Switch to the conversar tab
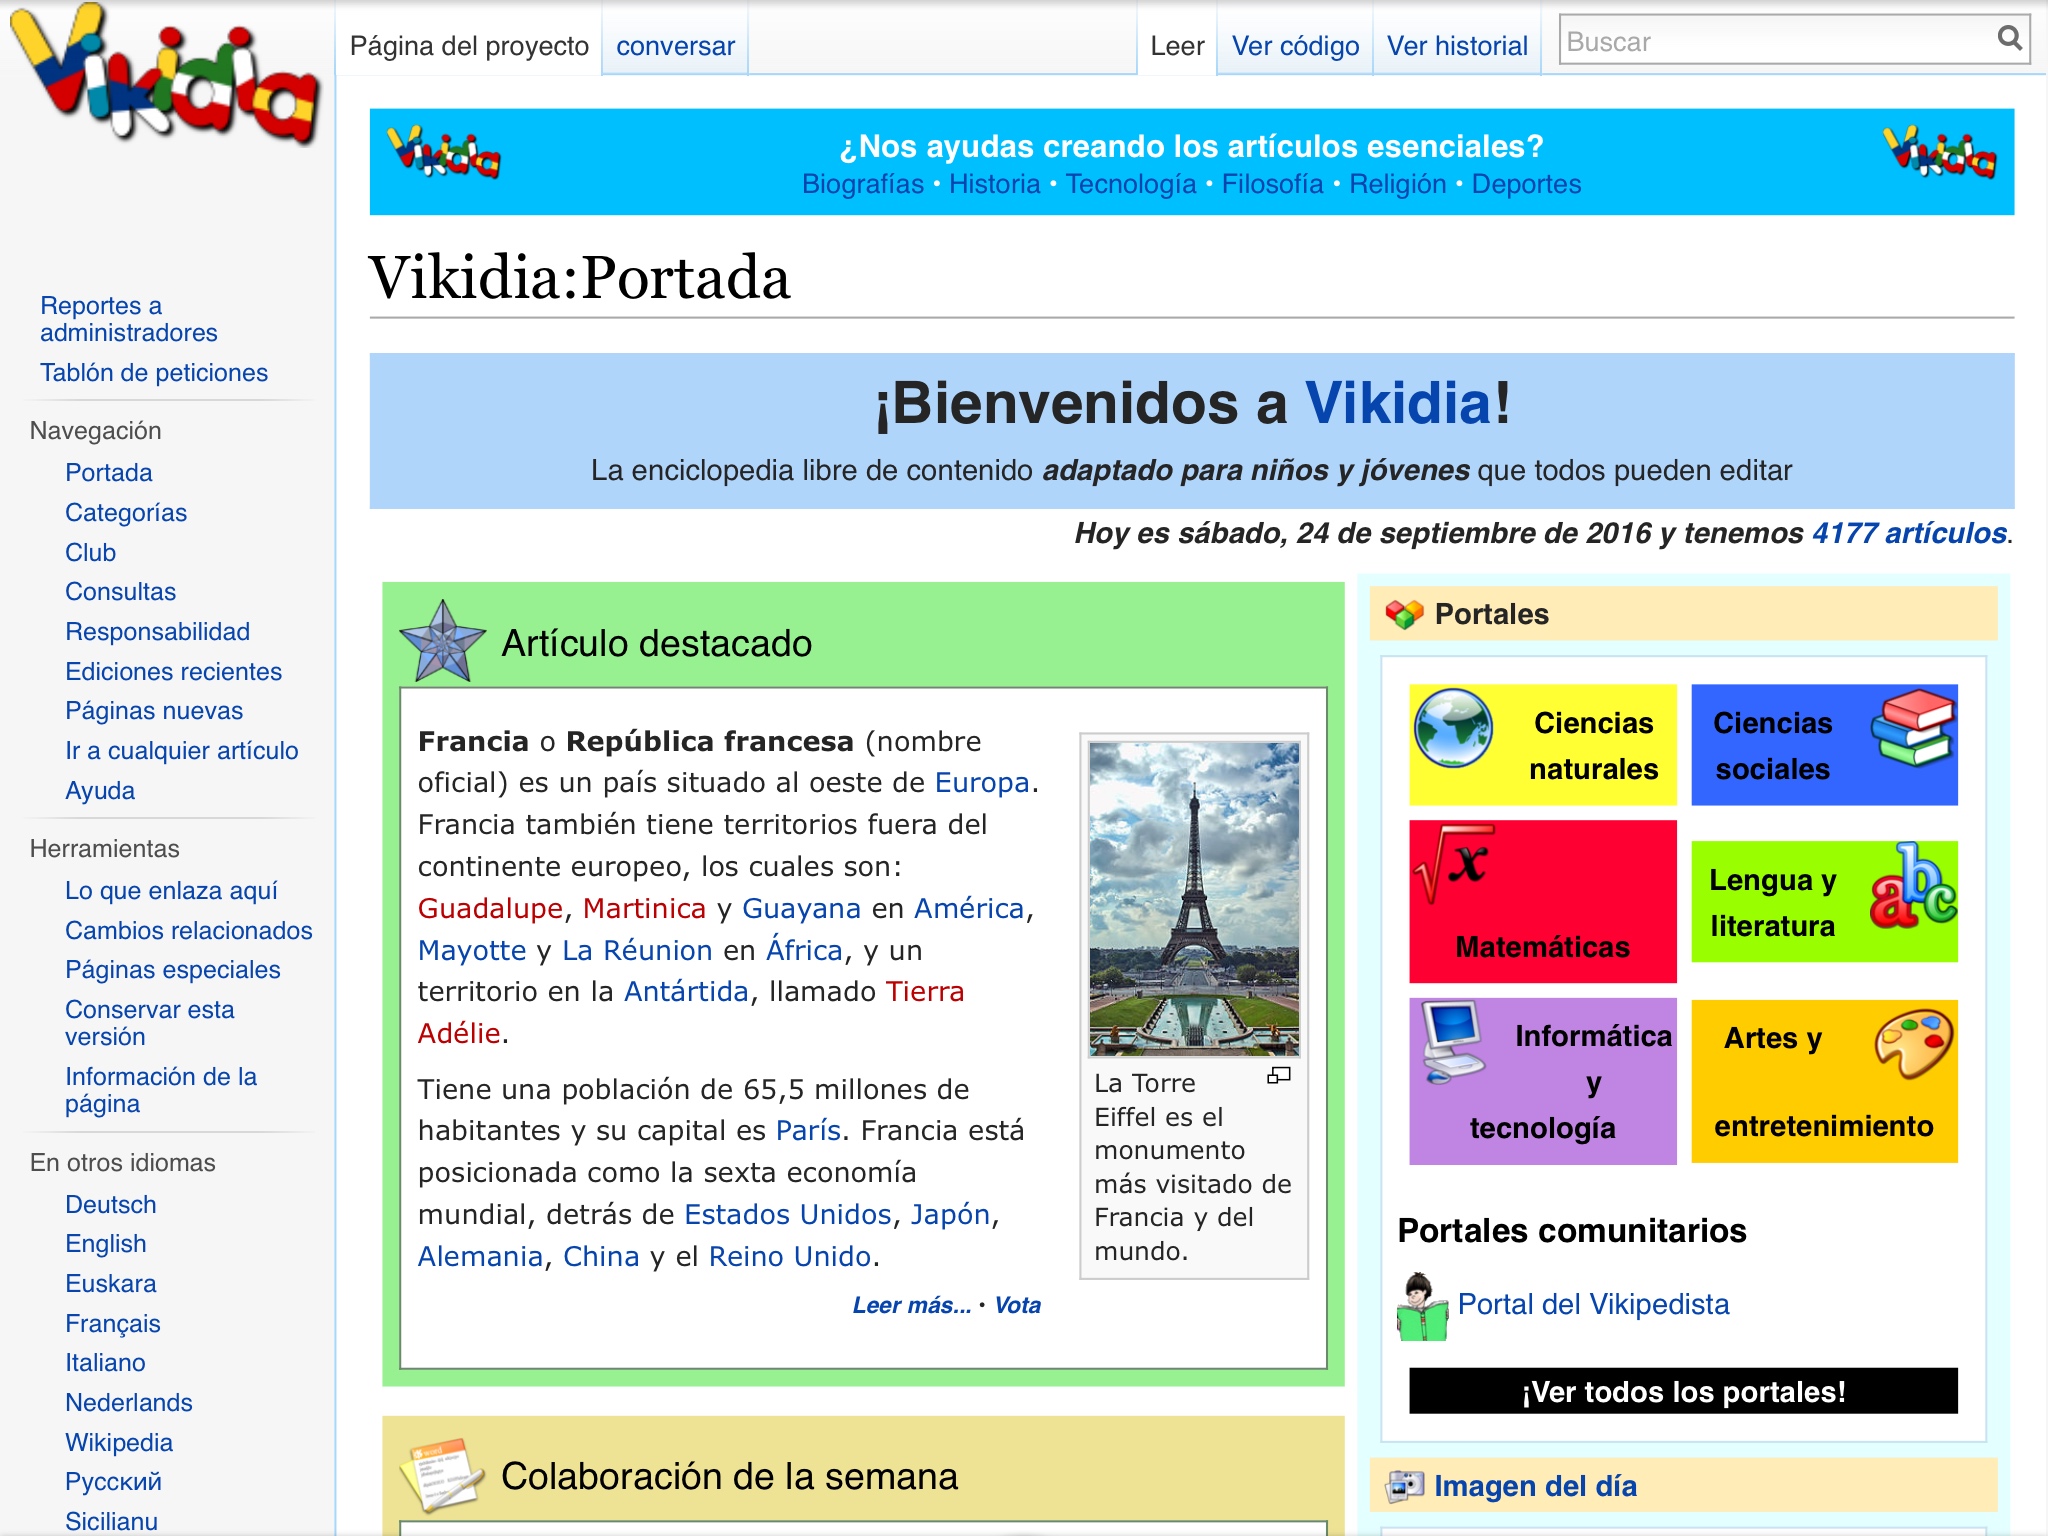This screenshot has width=2048, height=1536. [x=675, y=46]
